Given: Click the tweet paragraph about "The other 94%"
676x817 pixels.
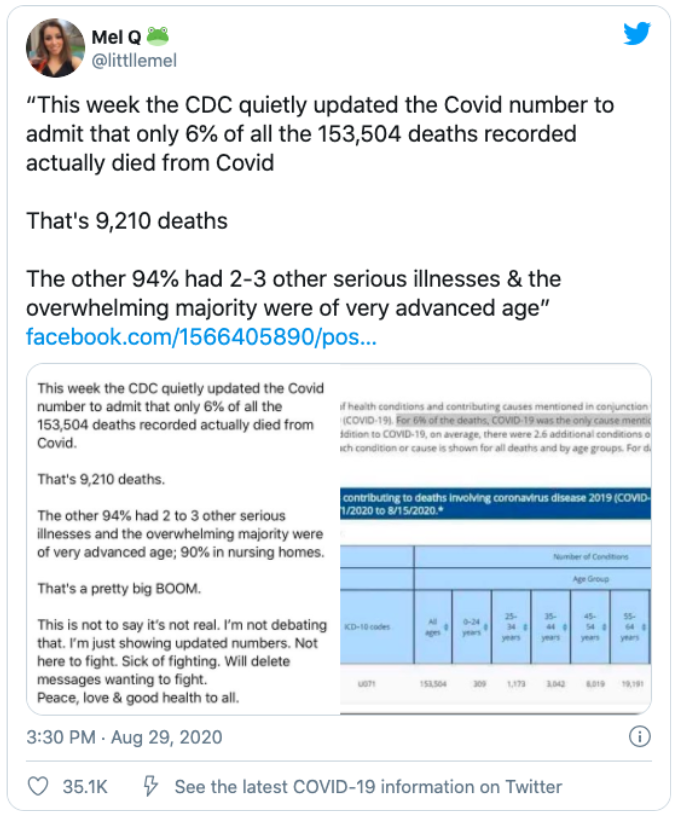Looking at the screenshot, I should tap(293, 293).
